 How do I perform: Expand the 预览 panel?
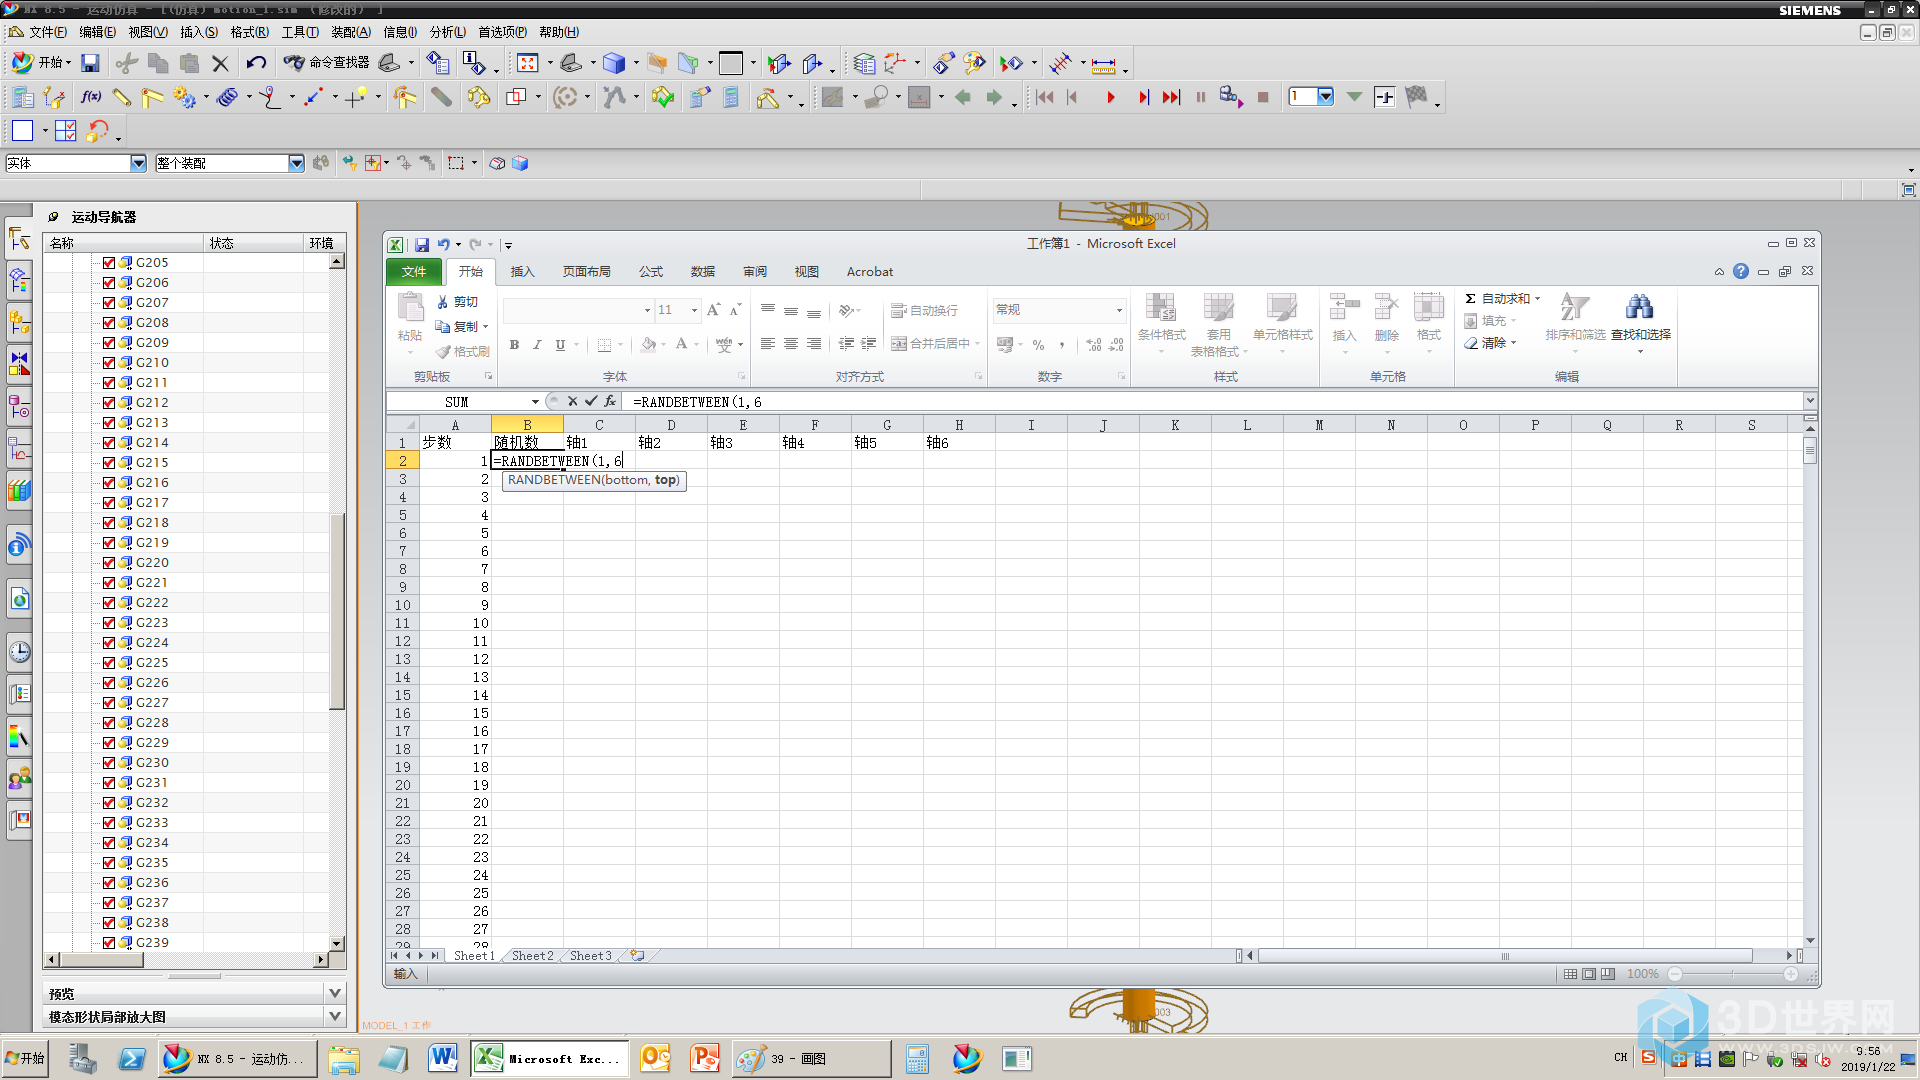(x=335, y=993)
